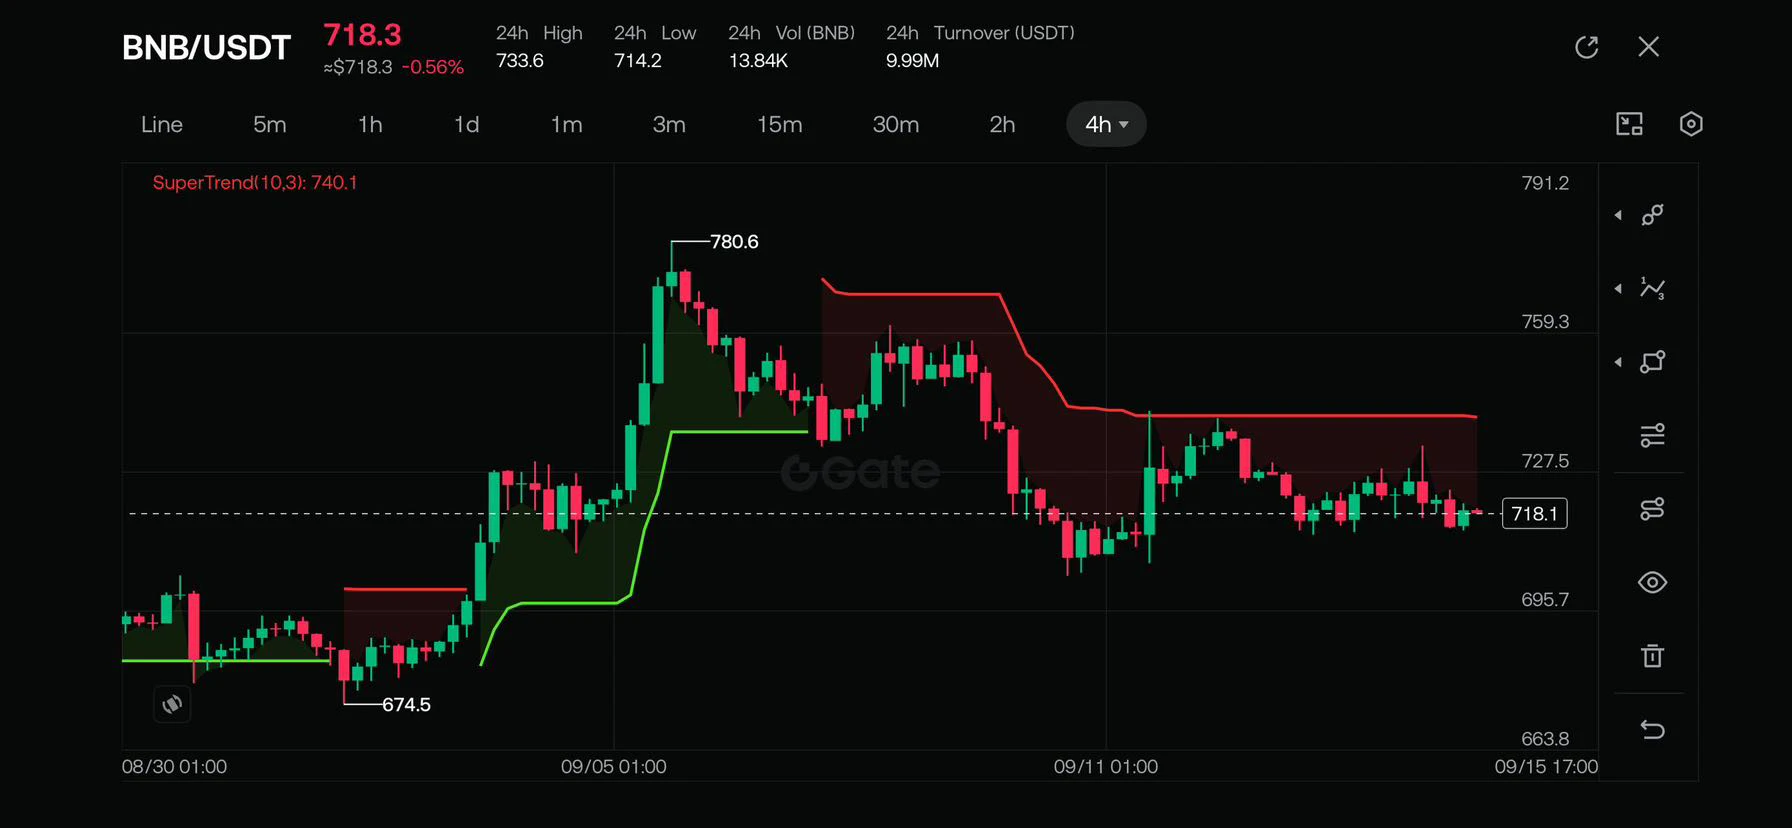Select the rectangle shape drawing tool
The height and width of the screenshot is (828, 1792).
click(1653, 362)
